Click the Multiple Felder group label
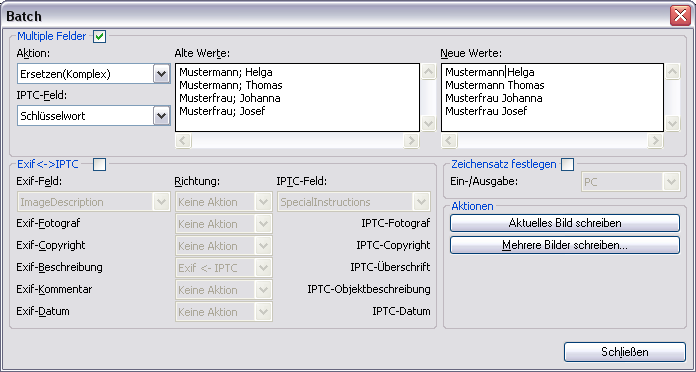Viewport: 696px width, 372px height. 51,36
